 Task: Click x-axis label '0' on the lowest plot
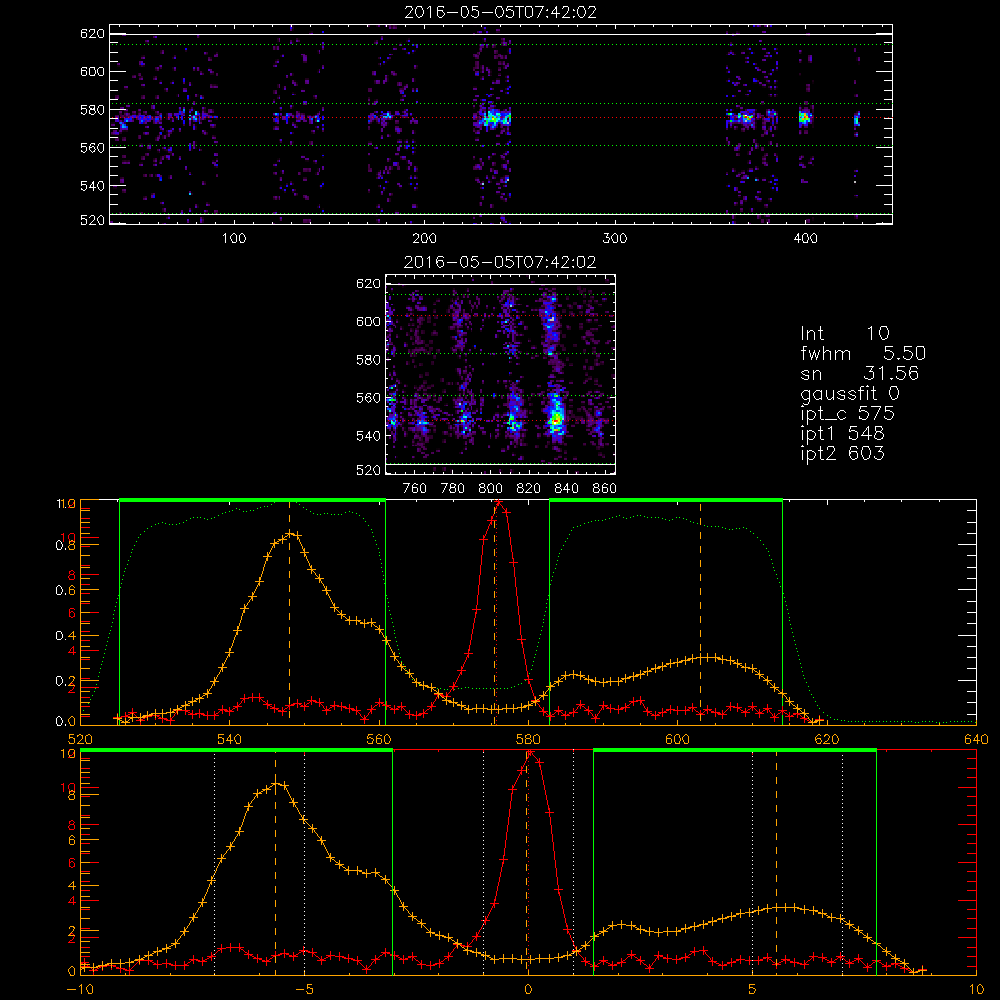pos(528,990)
